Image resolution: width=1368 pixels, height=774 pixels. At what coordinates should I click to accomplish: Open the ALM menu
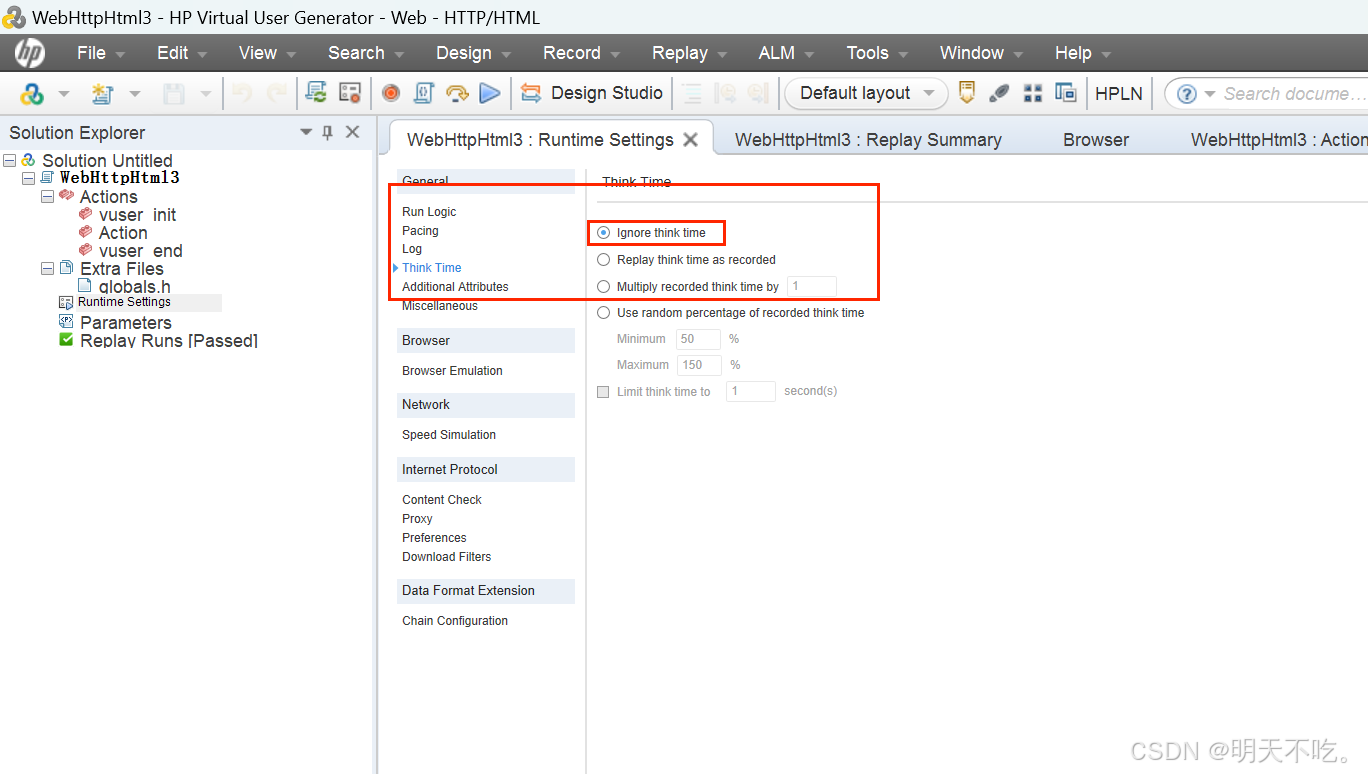[785, 53]
